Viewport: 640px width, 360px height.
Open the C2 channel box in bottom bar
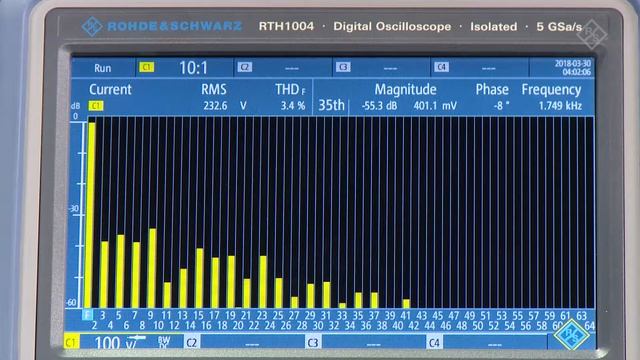click(x=244, y=342)
